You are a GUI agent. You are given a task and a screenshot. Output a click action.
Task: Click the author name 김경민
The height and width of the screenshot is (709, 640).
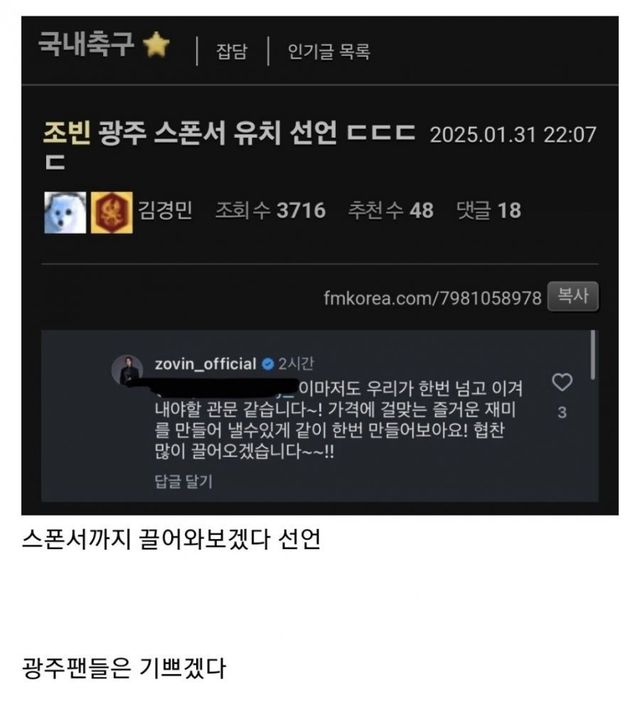(165, 210)
